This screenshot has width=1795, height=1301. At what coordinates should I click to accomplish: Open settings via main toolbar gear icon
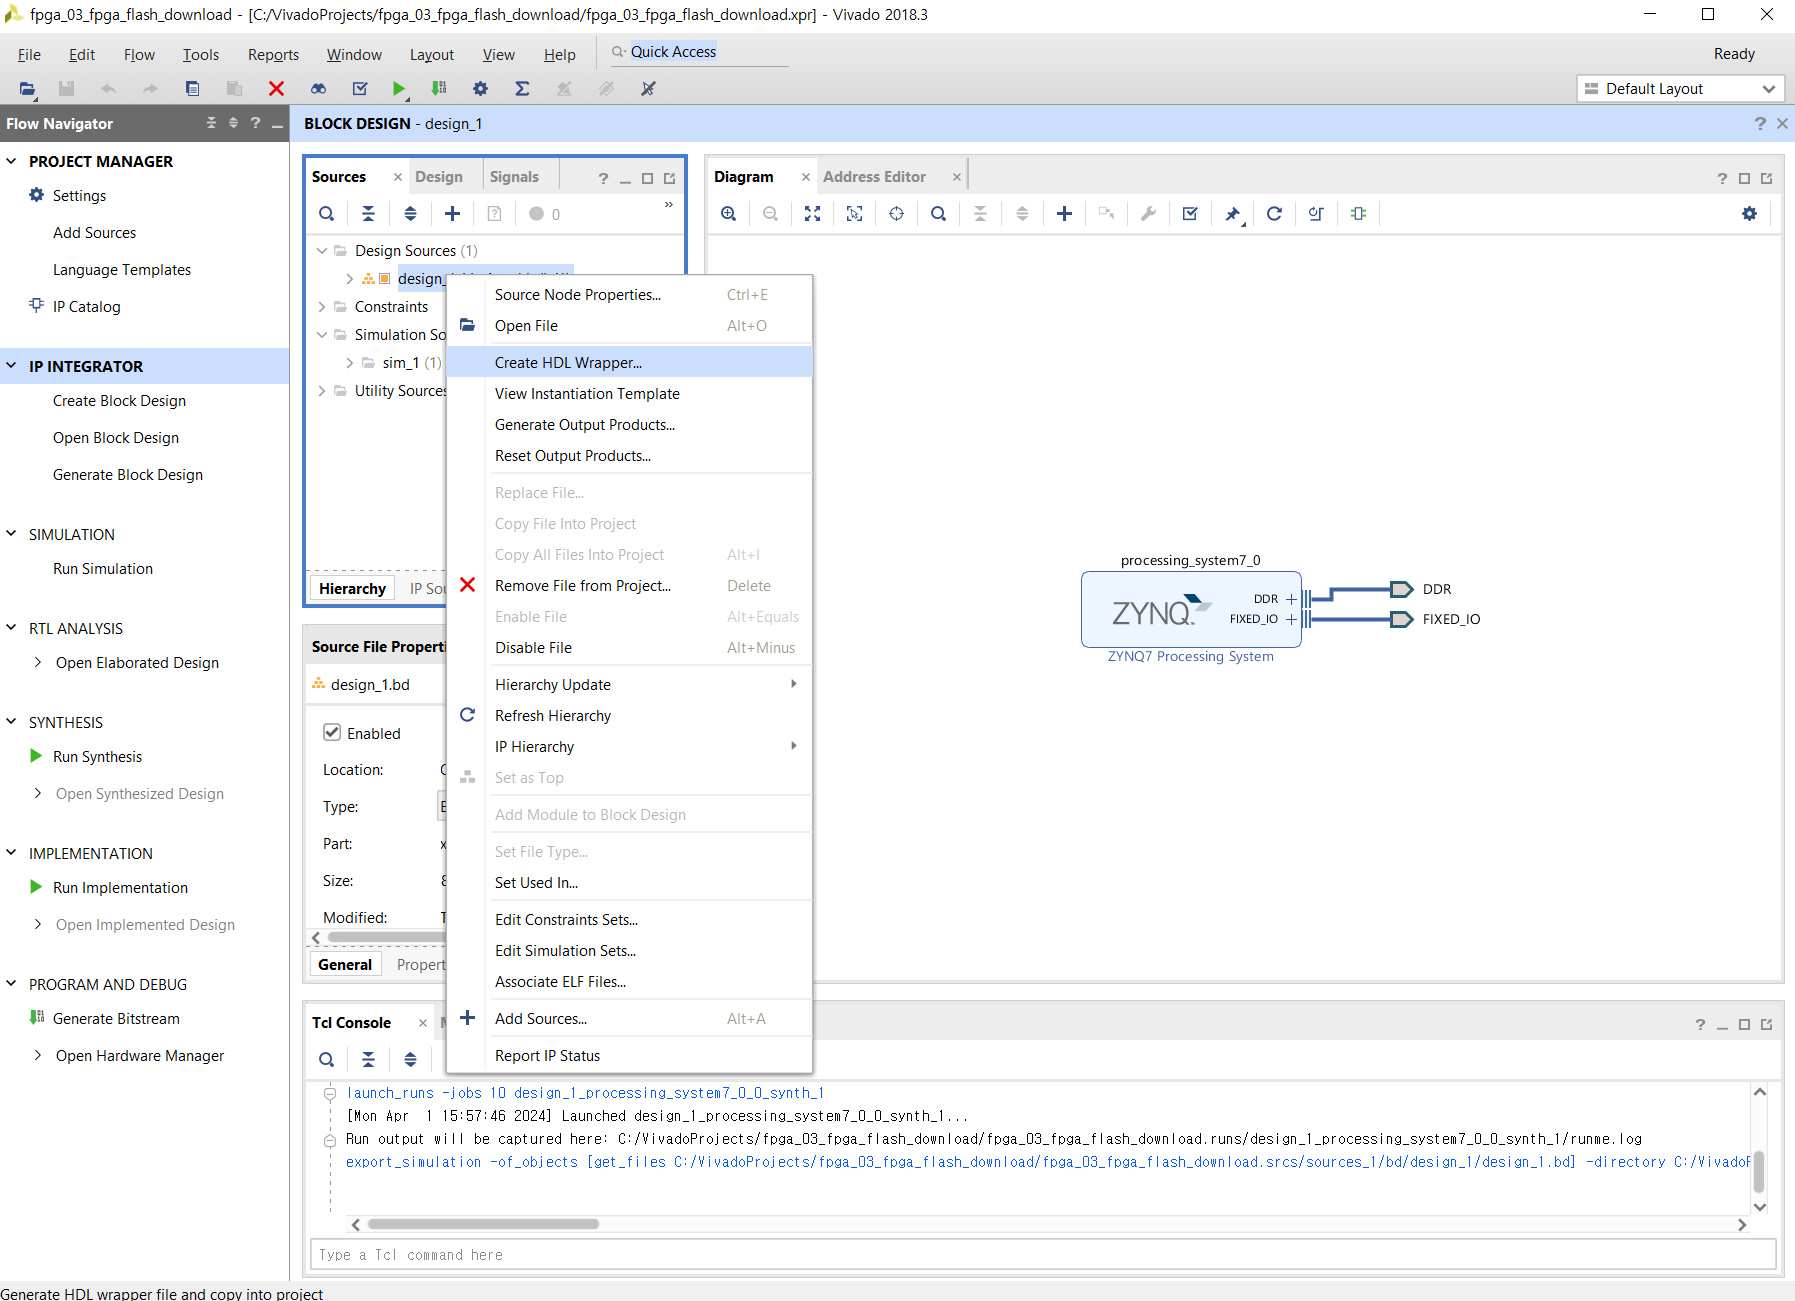tap(481, 89)
